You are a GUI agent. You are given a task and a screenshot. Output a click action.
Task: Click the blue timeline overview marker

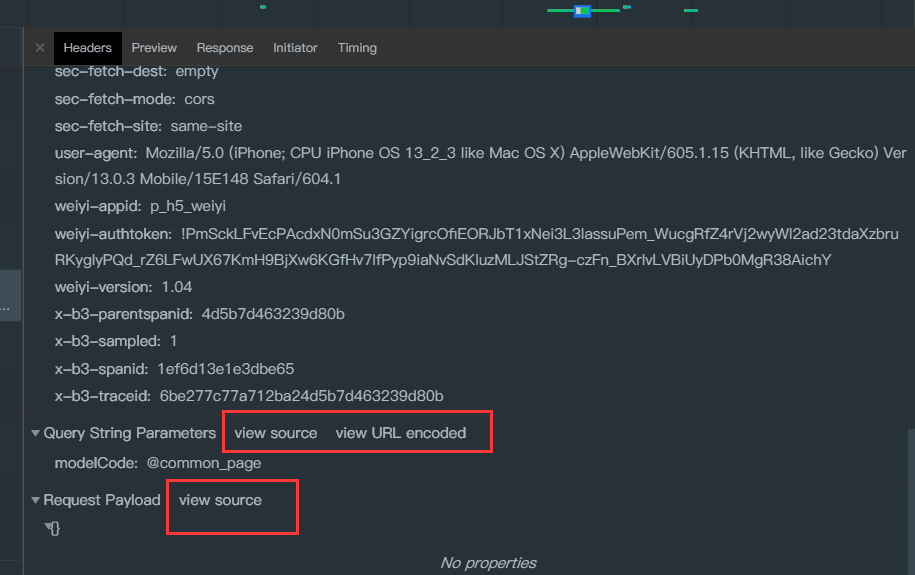click(582, 11)
